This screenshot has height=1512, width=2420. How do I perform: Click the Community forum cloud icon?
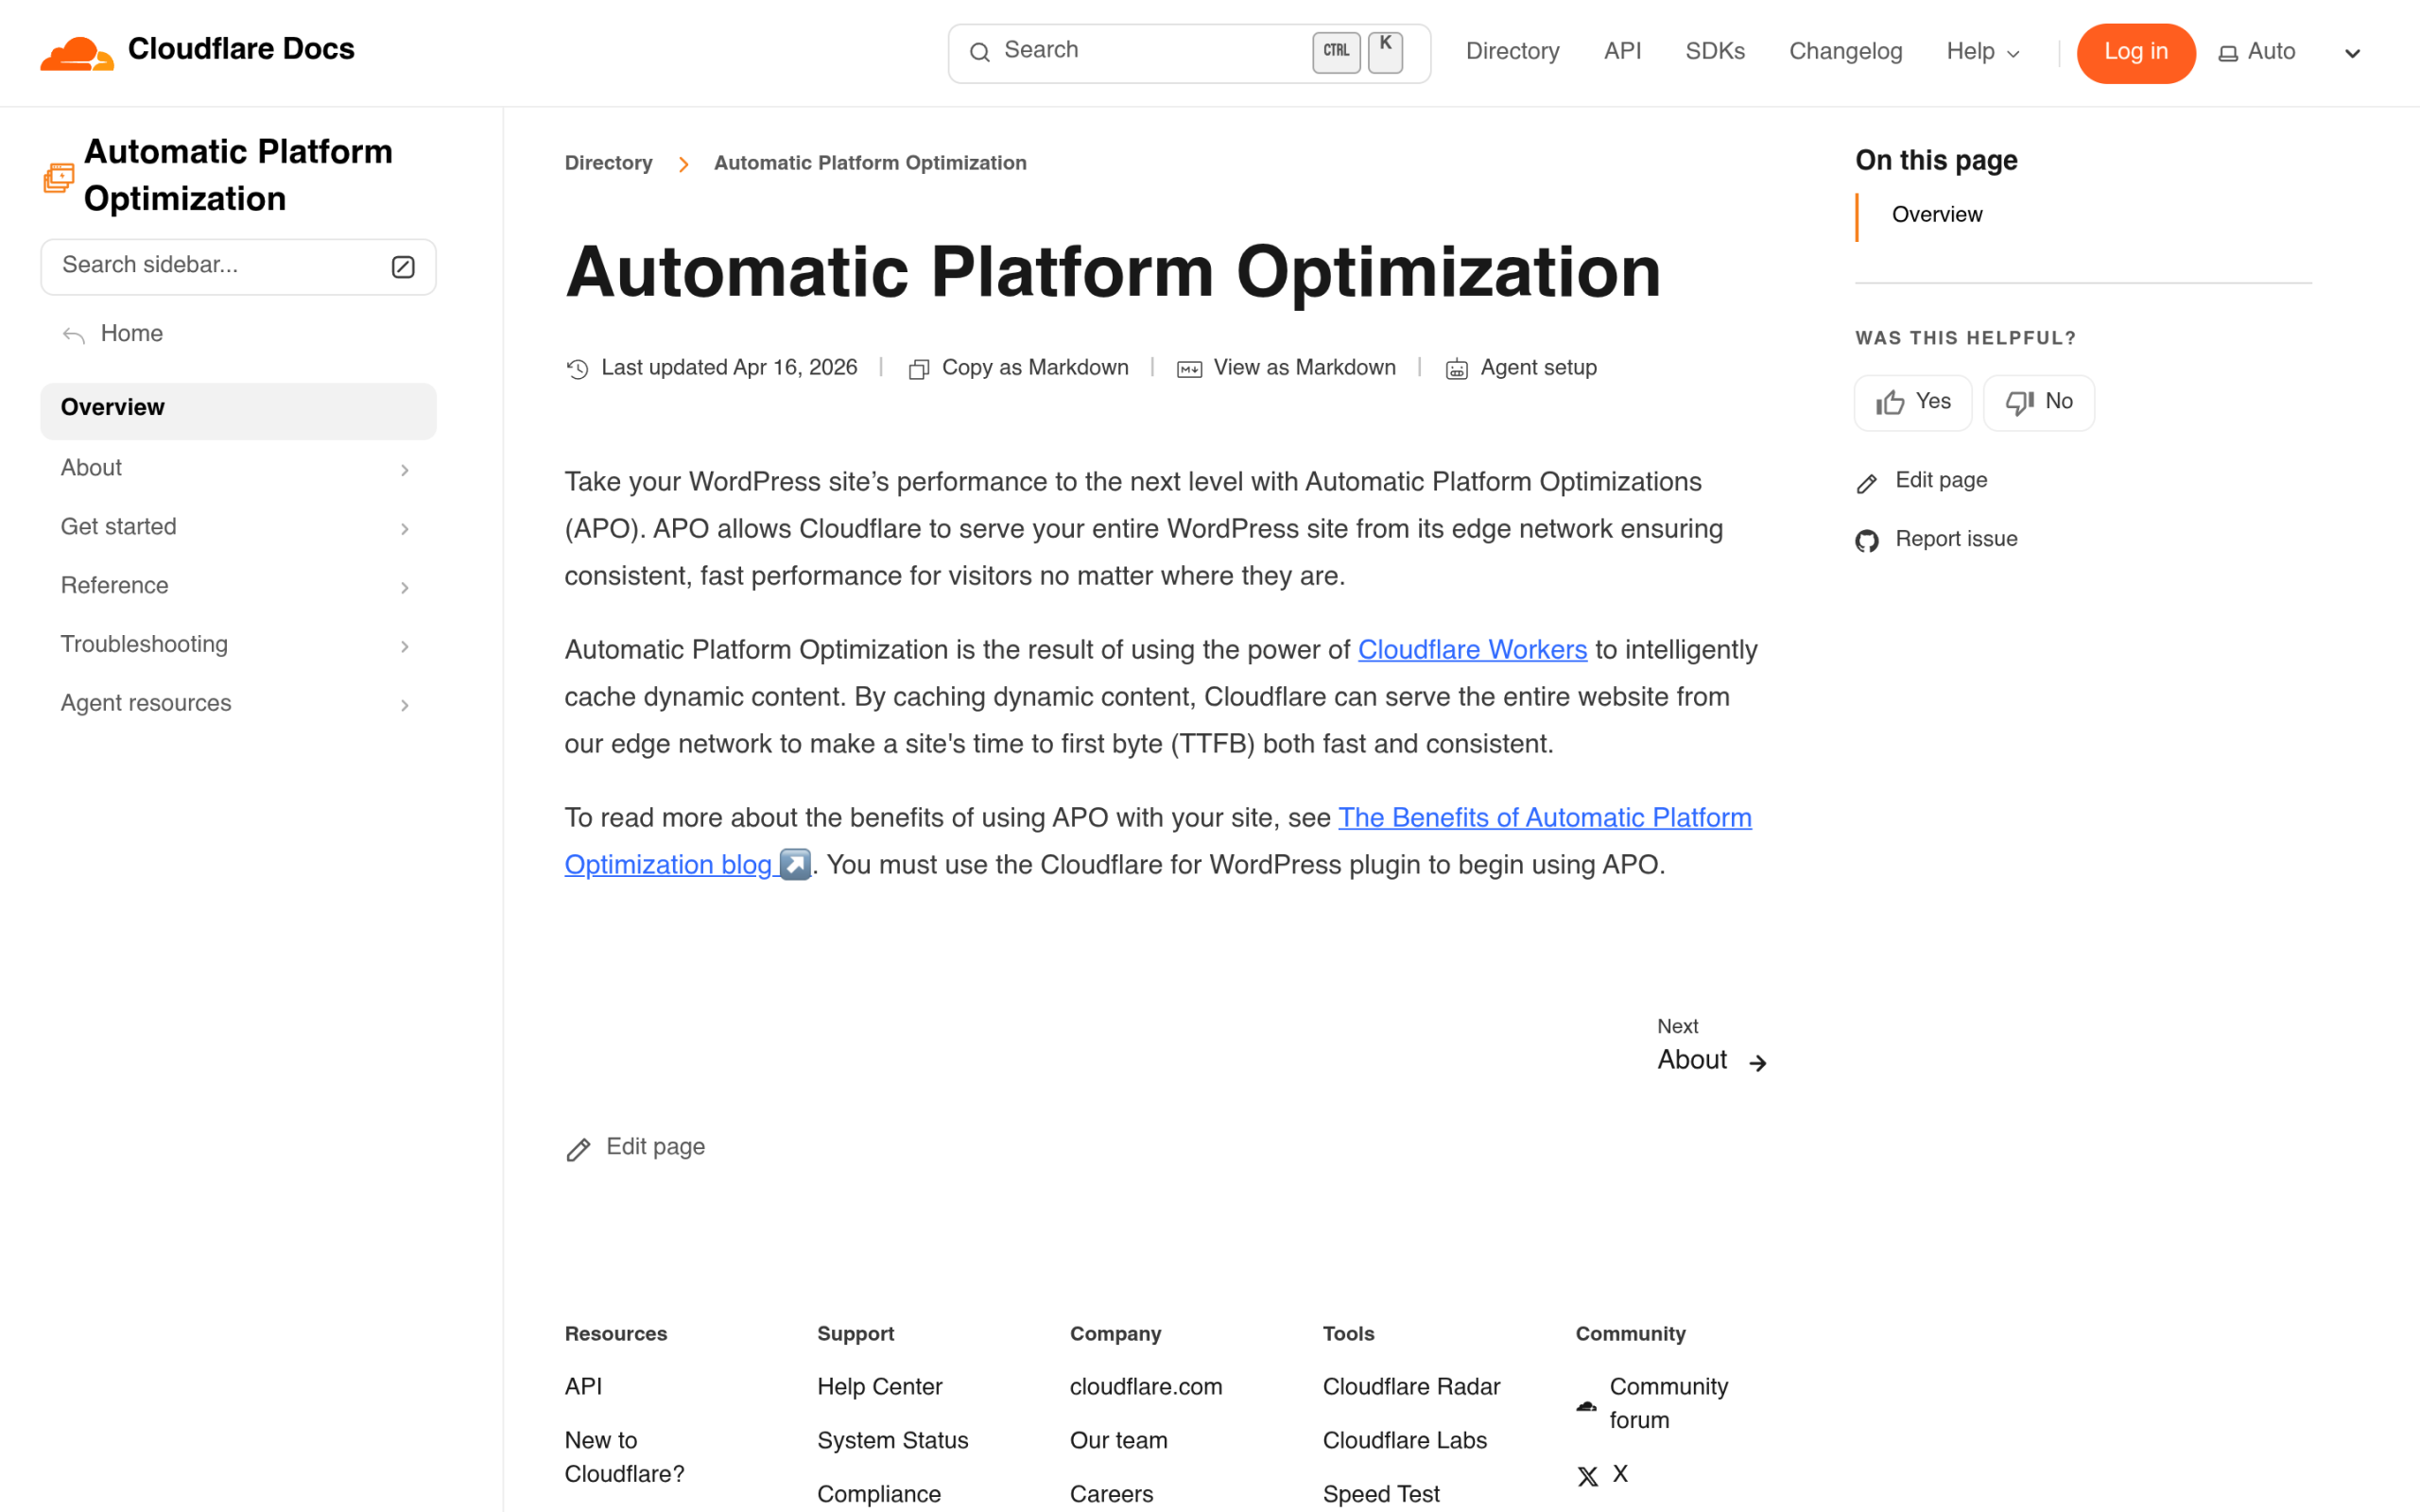(1586, 1406)
